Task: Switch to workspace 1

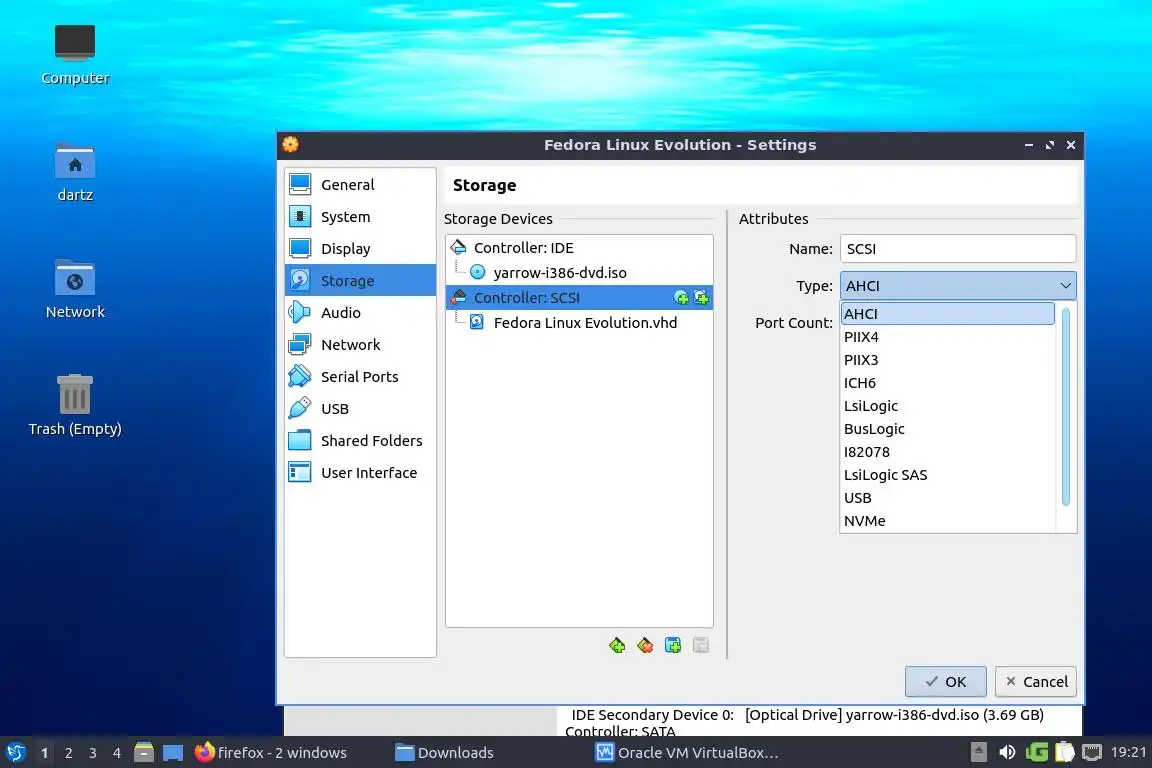Action: (x=45, y=753)
